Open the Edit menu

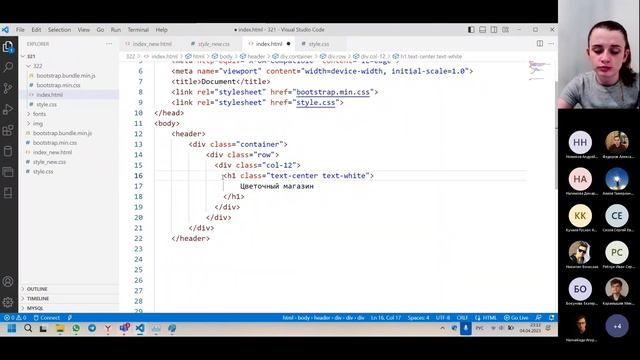pos(36,30)
